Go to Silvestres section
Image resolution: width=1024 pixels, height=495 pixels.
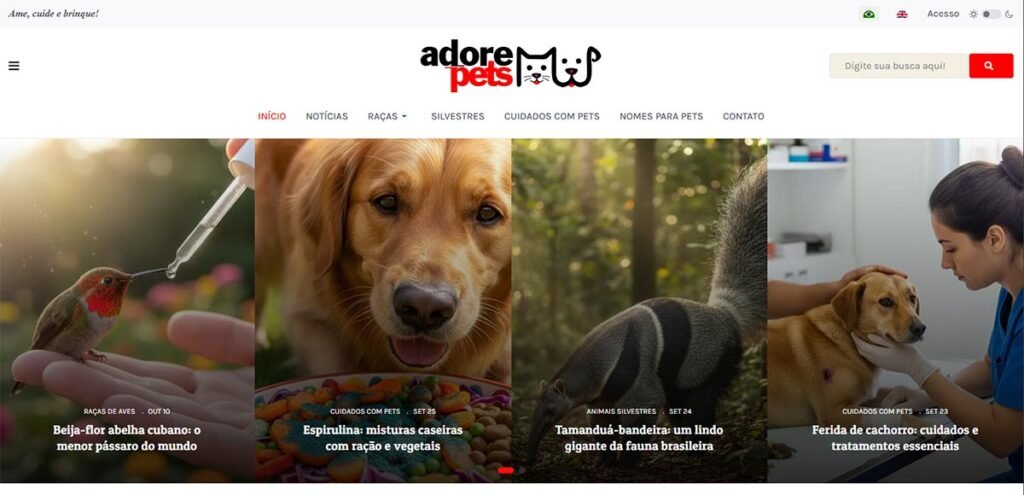[x=457, y=116]
